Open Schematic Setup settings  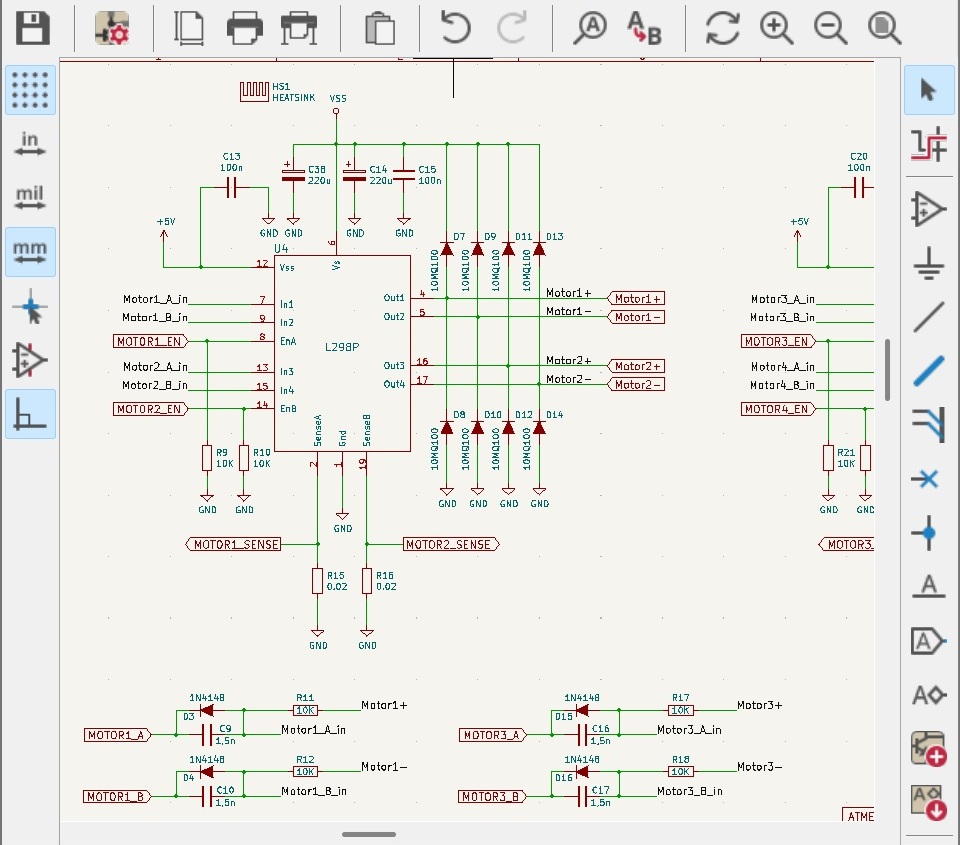(112, 28)
